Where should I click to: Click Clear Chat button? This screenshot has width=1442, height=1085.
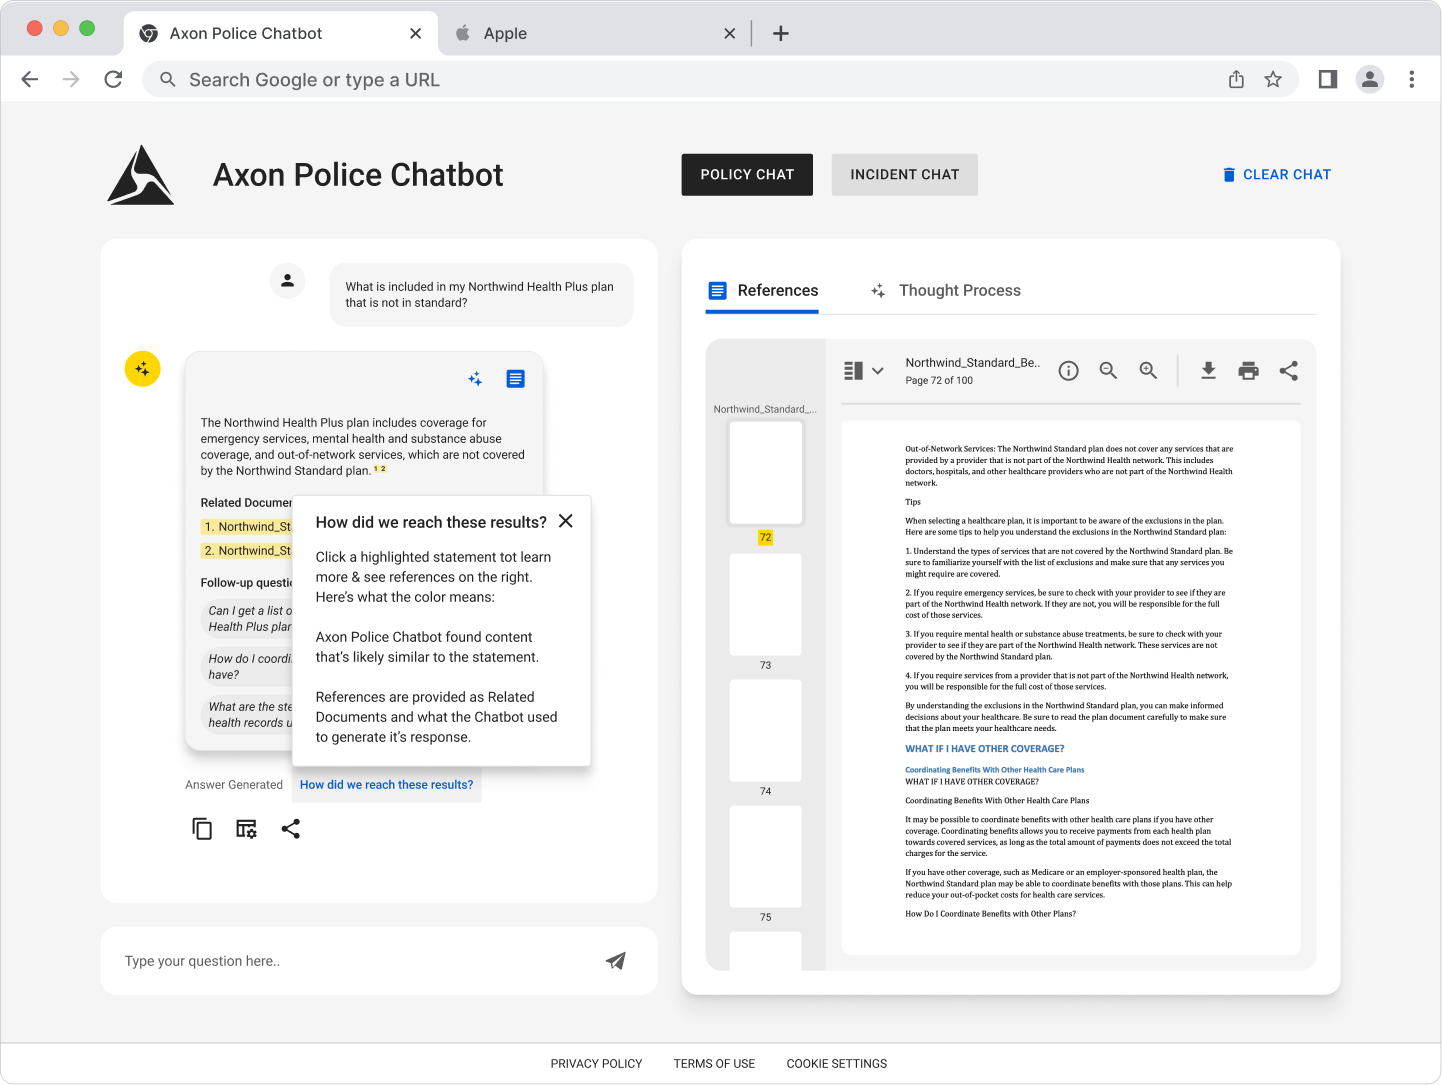click(1276, 175)
